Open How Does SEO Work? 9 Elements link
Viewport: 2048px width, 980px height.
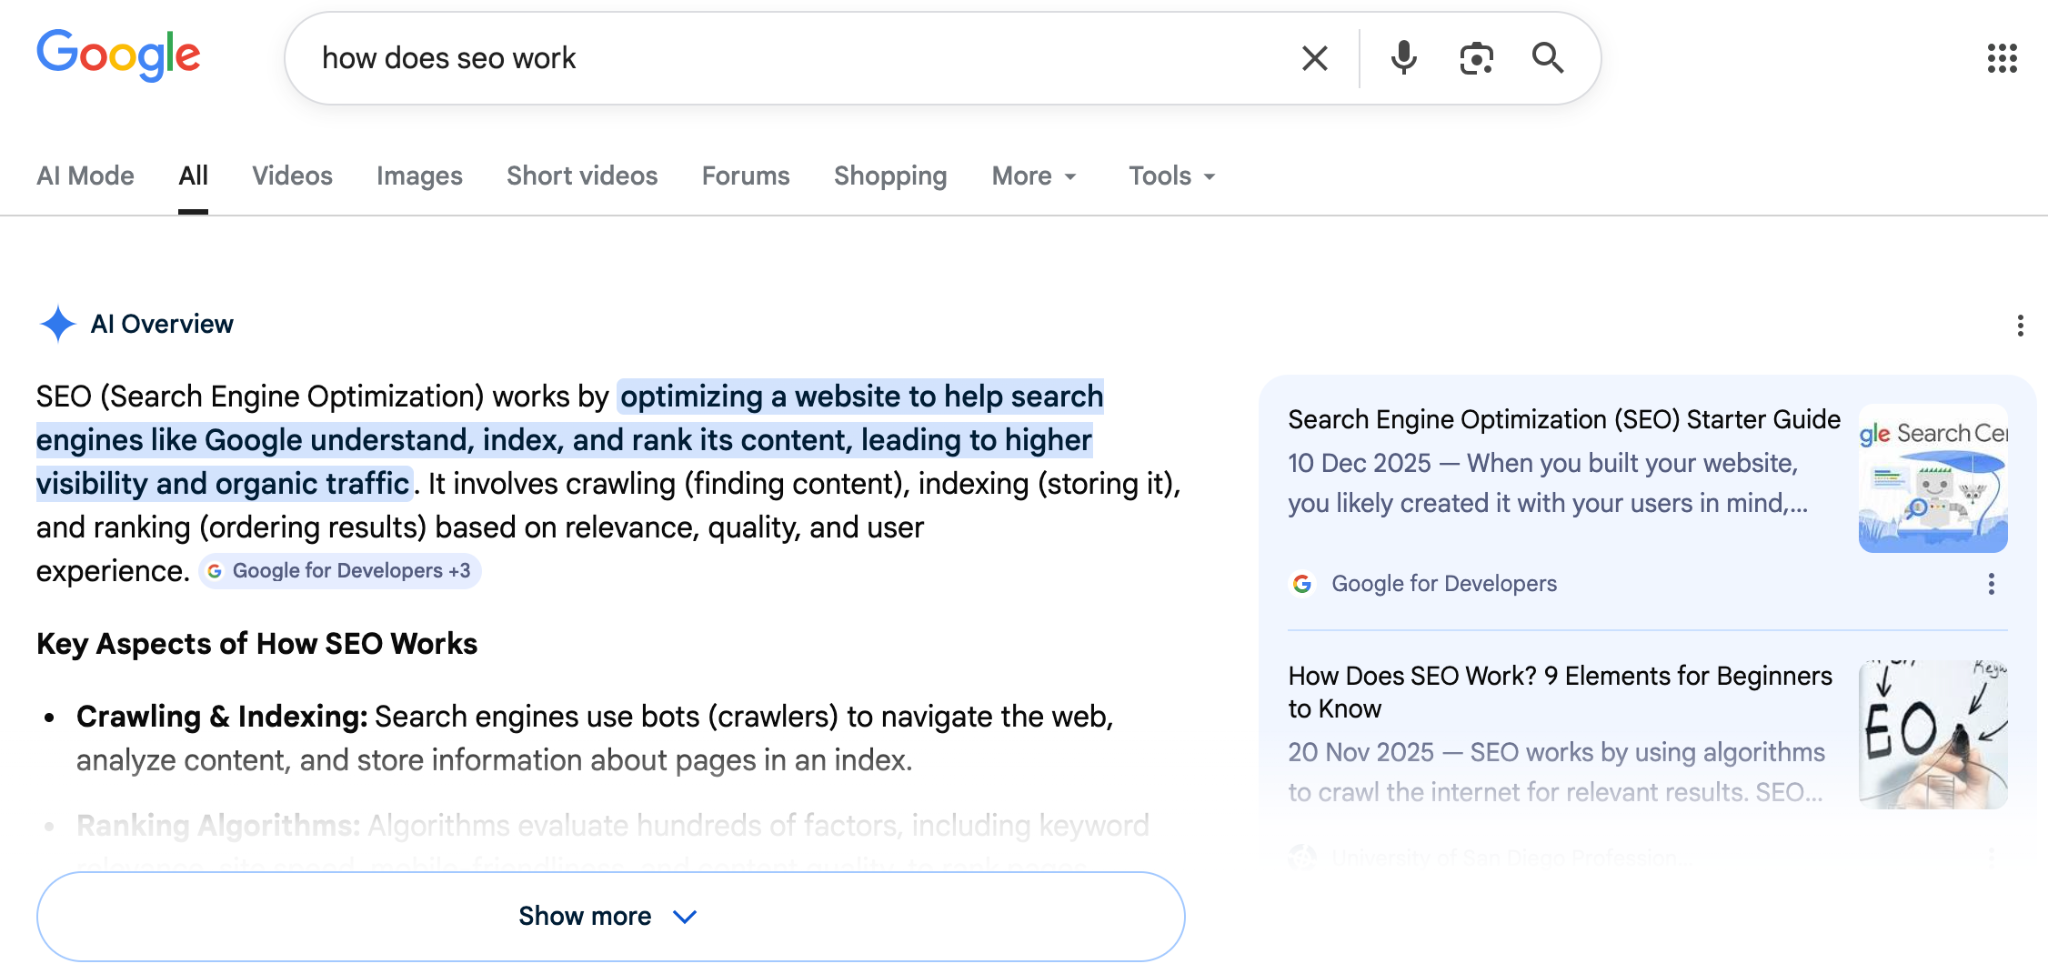click(x=1560, y=692)
